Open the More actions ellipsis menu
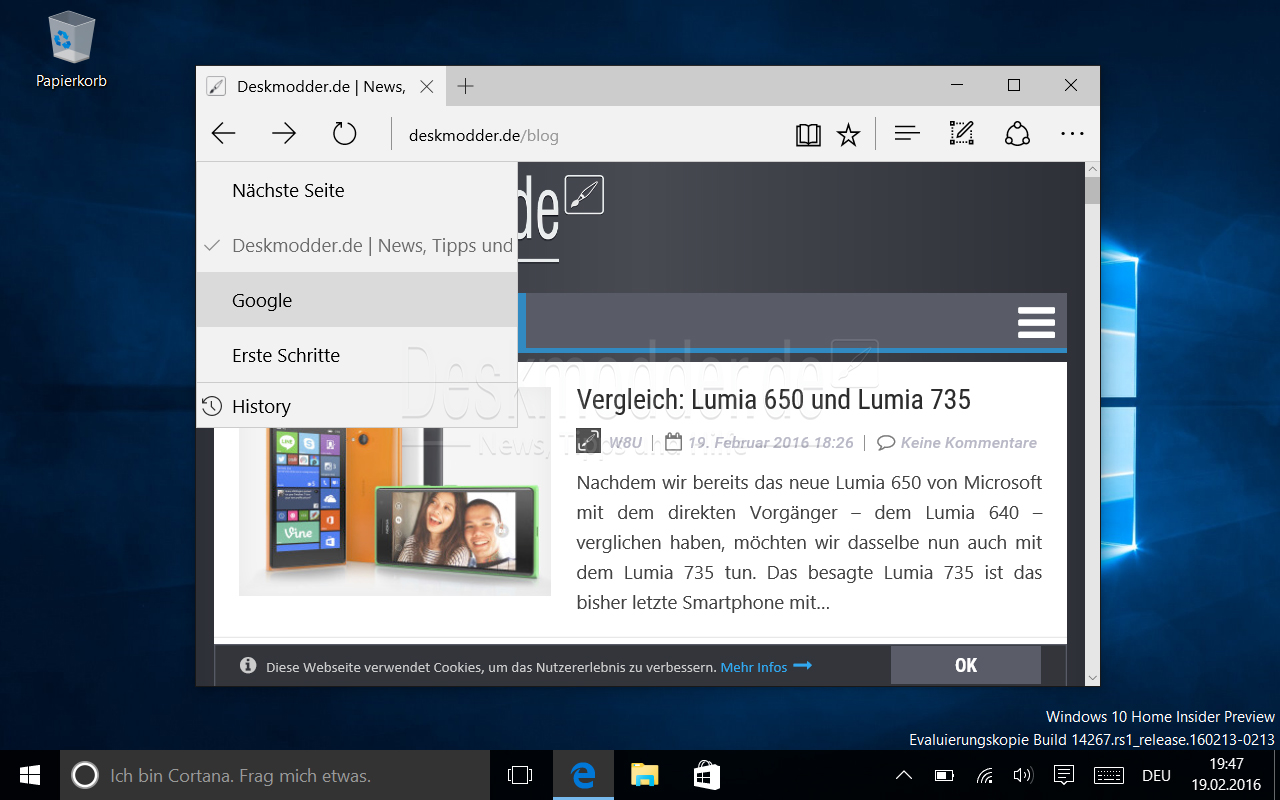Image resolution: width=1280 pixels, height=800 pixels. click(1072, 134)
